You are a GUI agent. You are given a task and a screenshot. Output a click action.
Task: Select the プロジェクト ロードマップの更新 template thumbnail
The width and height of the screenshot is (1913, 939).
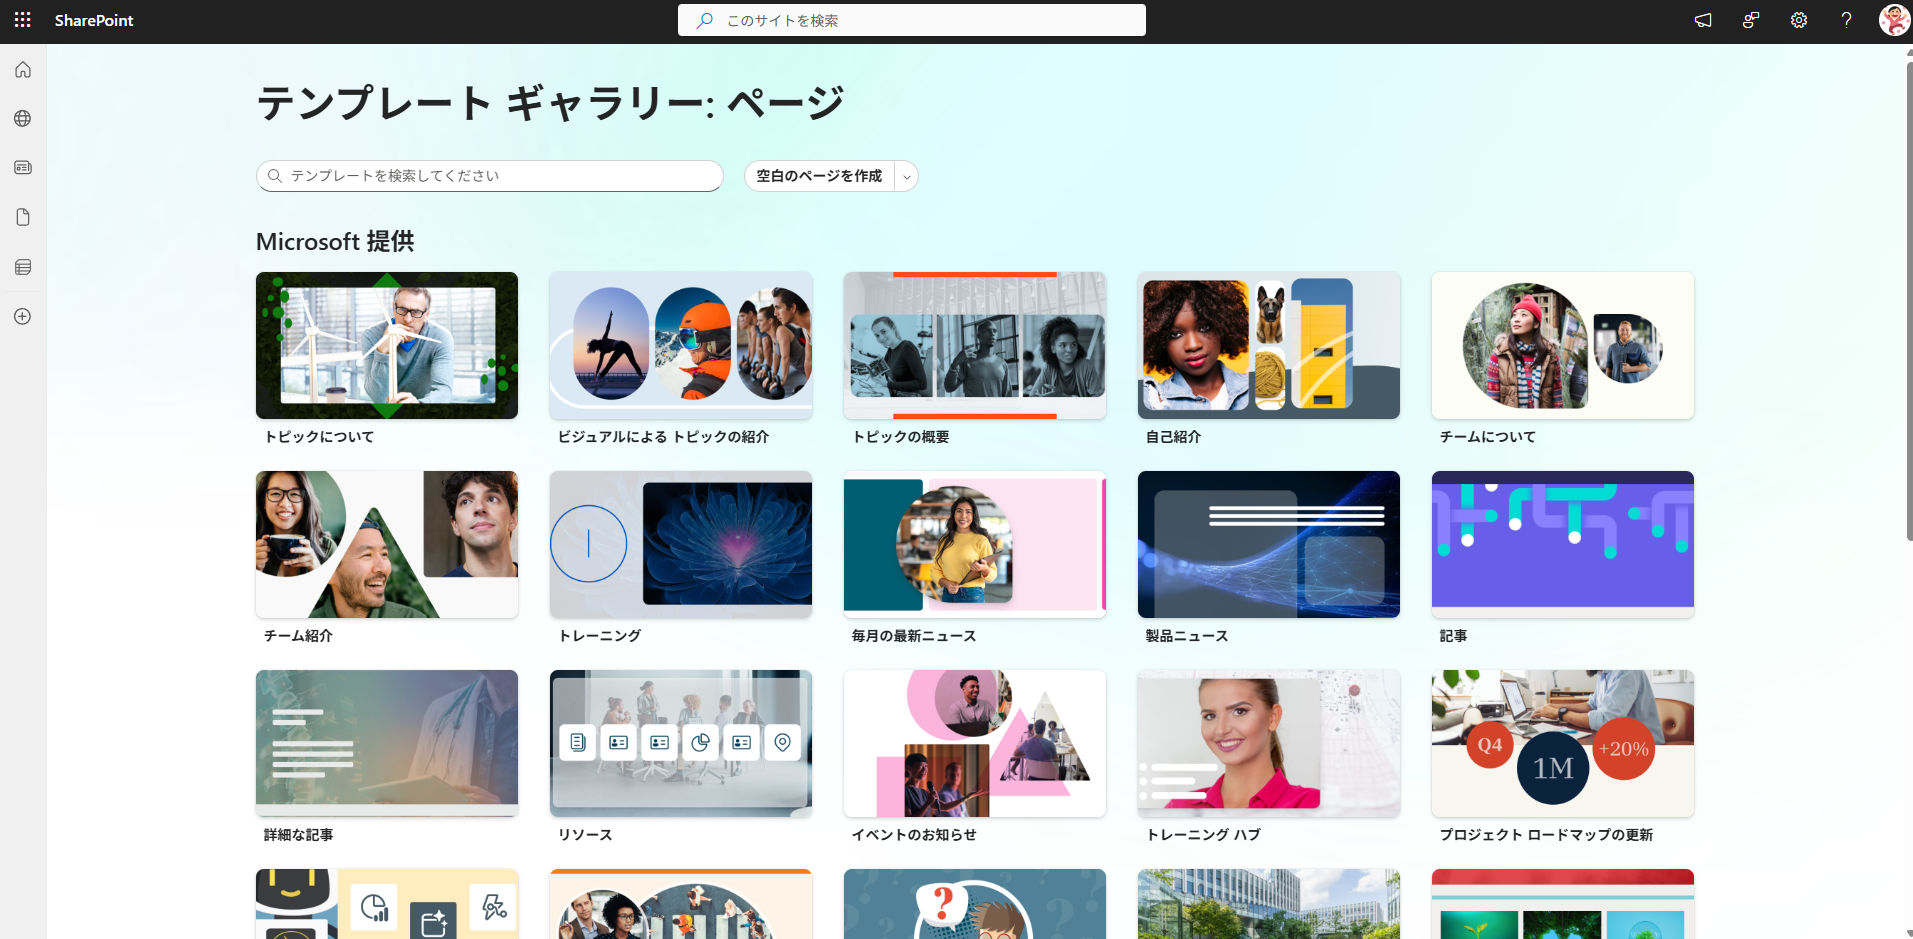1563,743
